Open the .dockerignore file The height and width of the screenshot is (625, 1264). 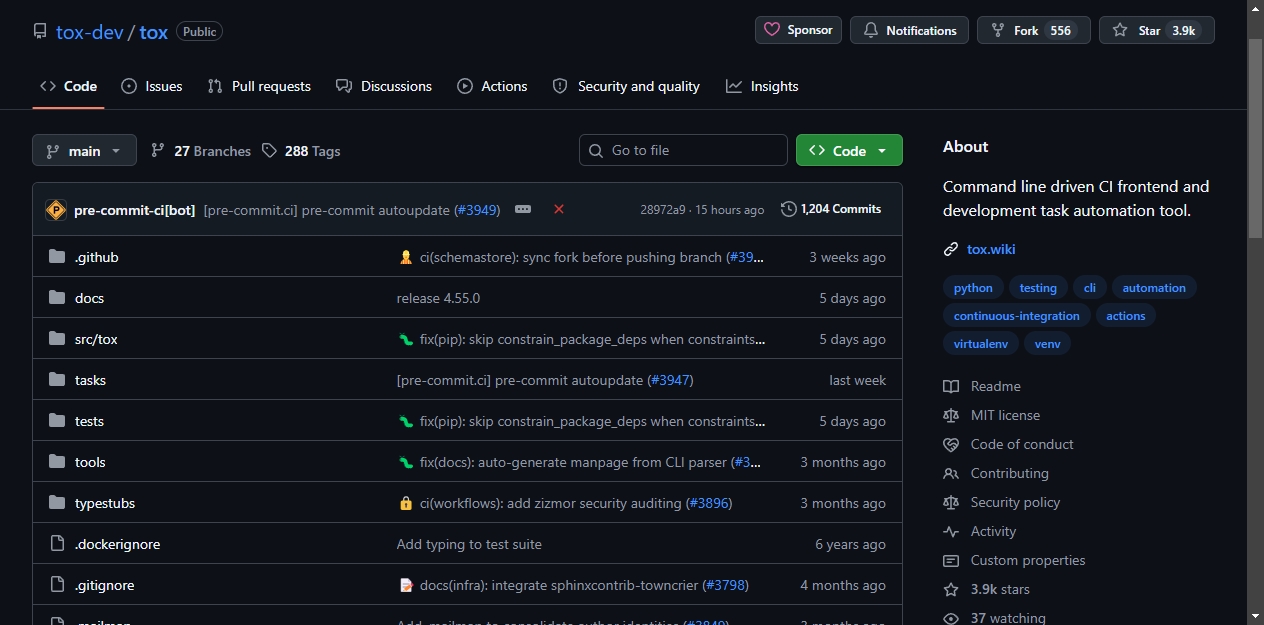pyautogui.click(x=117, y=544)
